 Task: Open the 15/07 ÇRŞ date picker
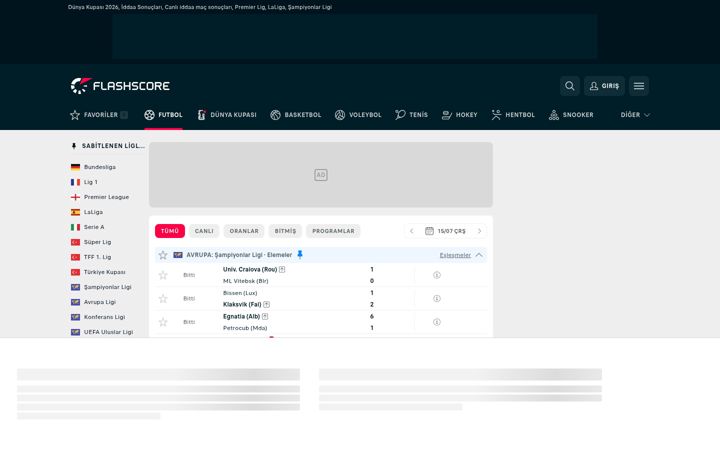(445, 231)
